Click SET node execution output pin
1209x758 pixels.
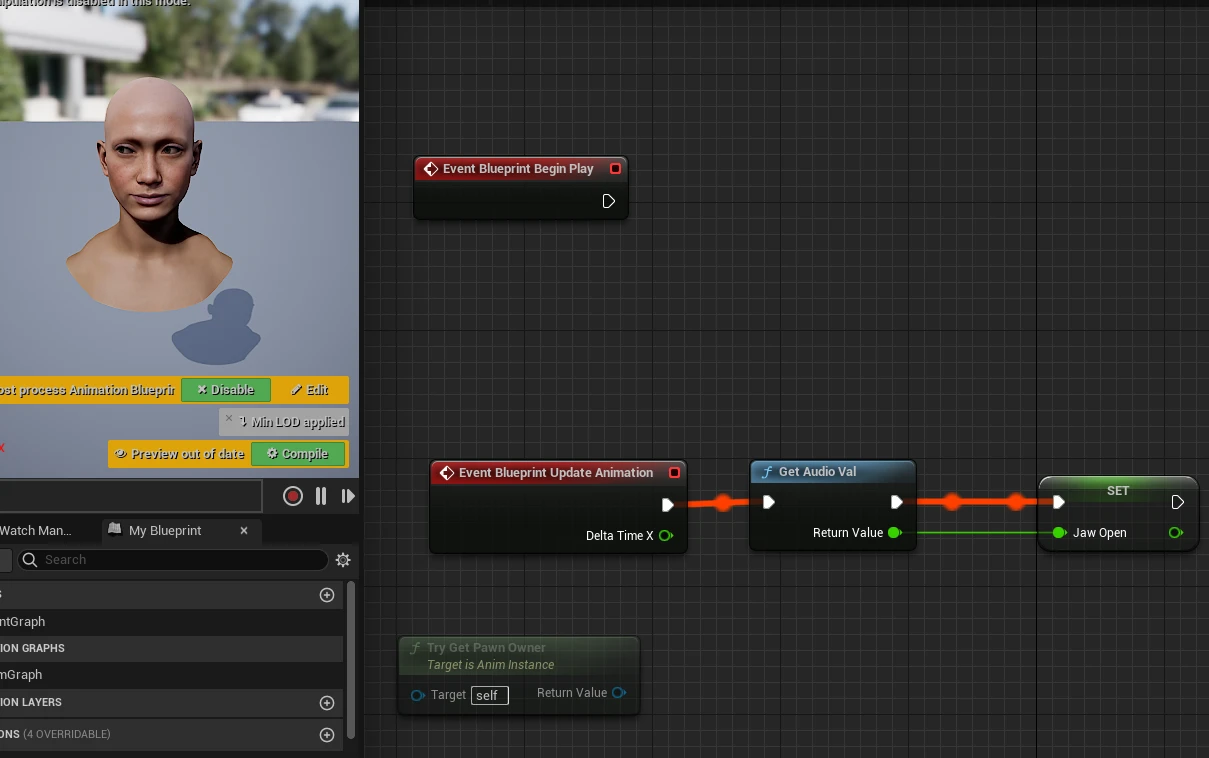tap(1177, 502)
